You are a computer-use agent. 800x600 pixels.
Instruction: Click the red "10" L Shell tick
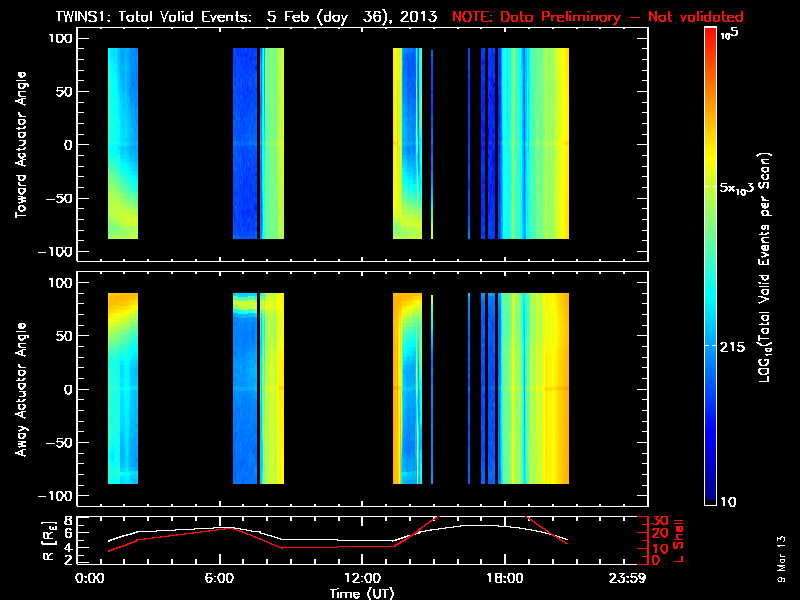pos(660,549)
